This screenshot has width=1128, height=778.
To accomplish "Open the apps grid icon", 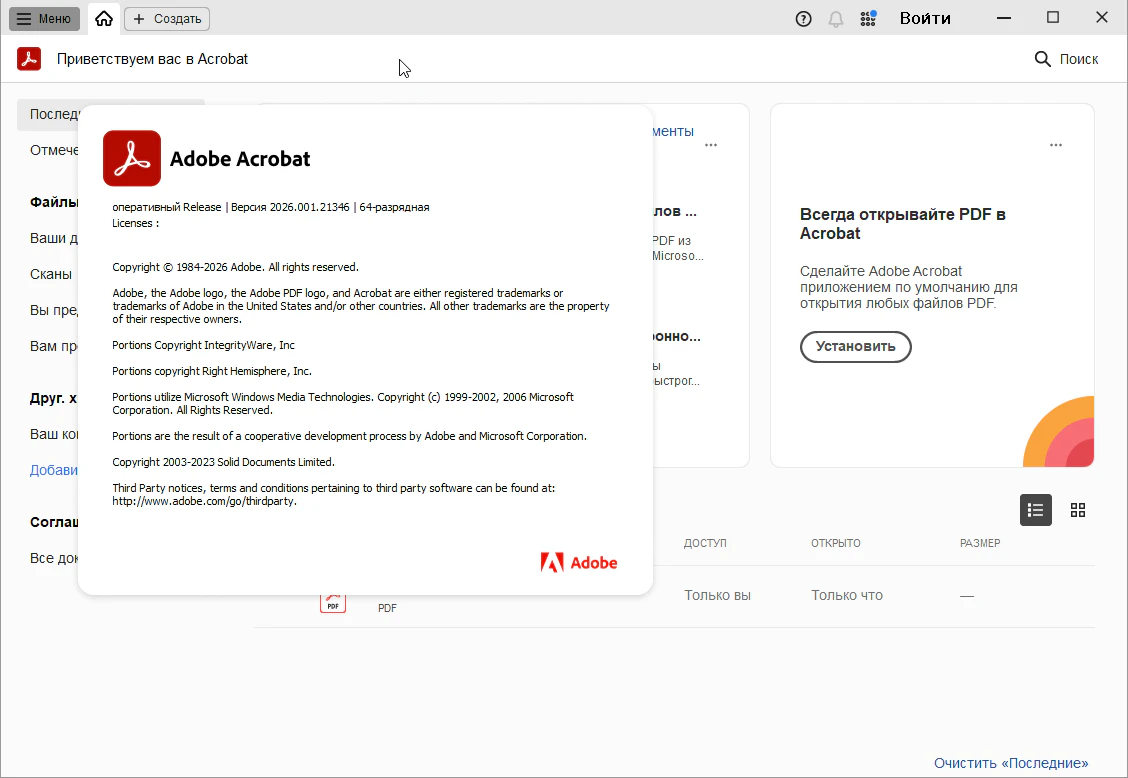I will [x=868, y=18].
